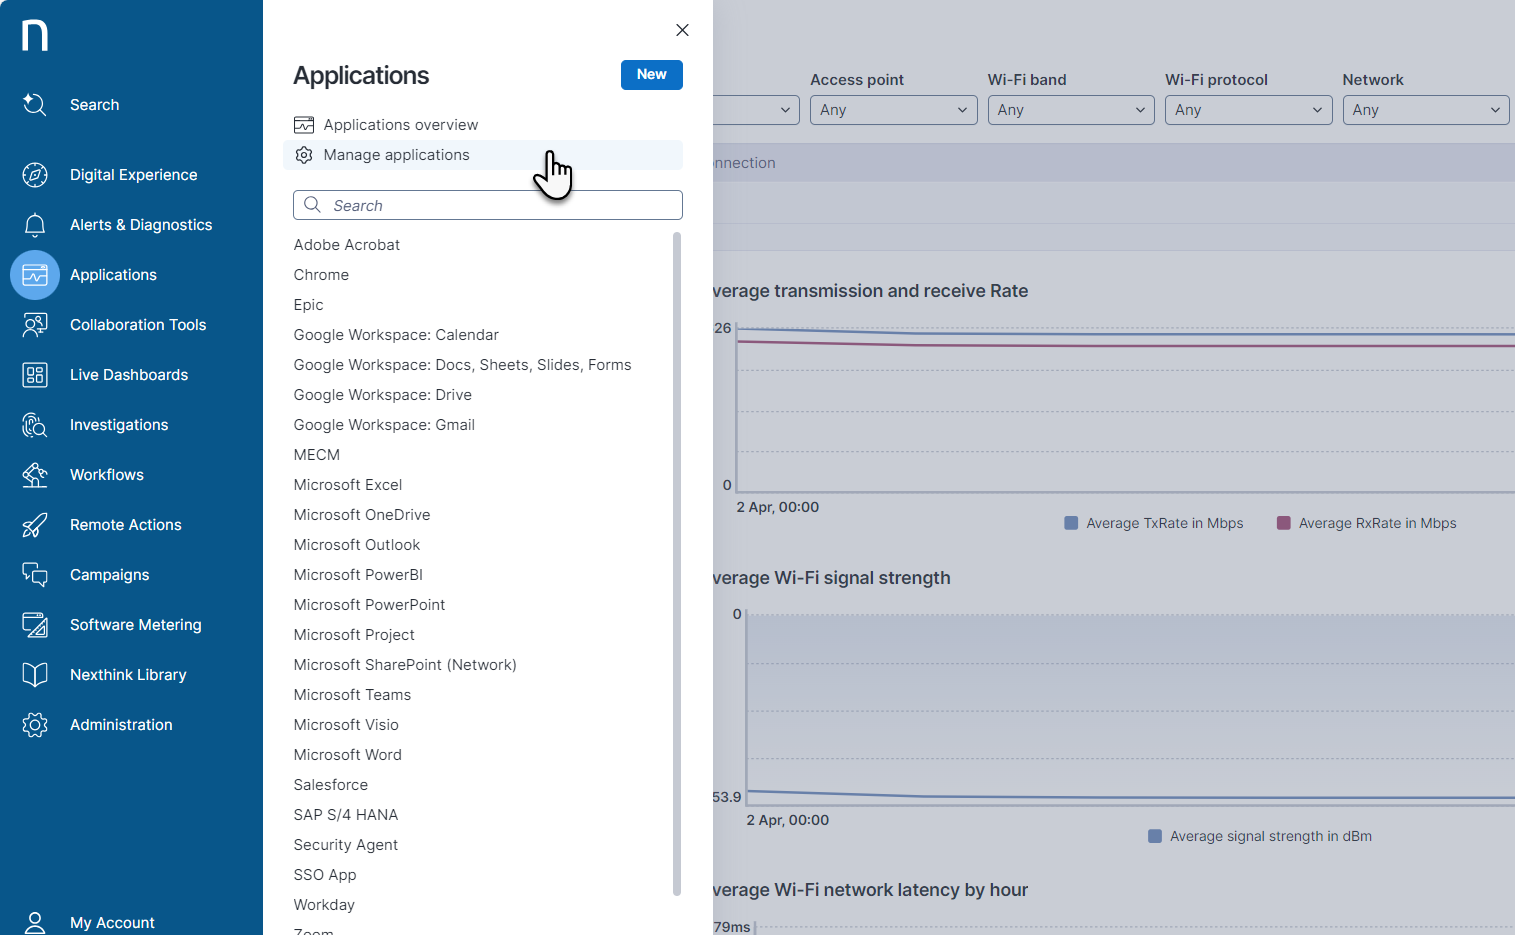Image resolution: width=1515 pixels, height=935 pixels.
Task: Click the Administration gear icon
Action: coord(35,725)
